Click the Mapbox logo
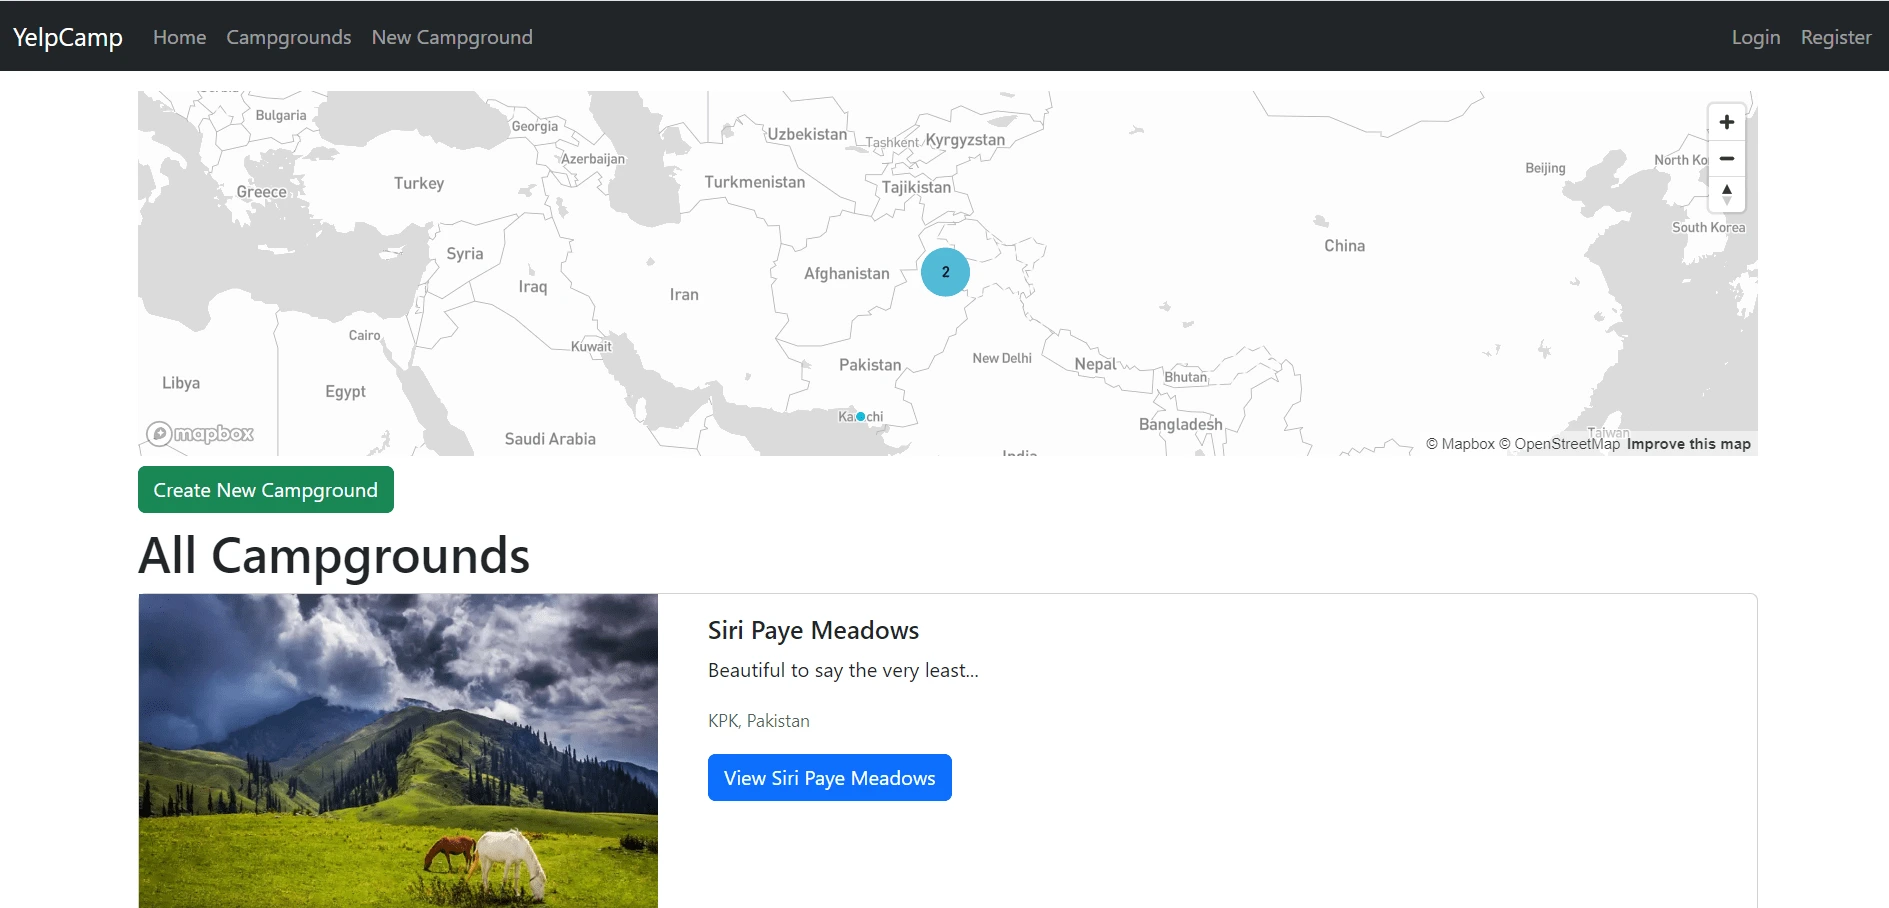1889x908 pixels. point(201,433)
